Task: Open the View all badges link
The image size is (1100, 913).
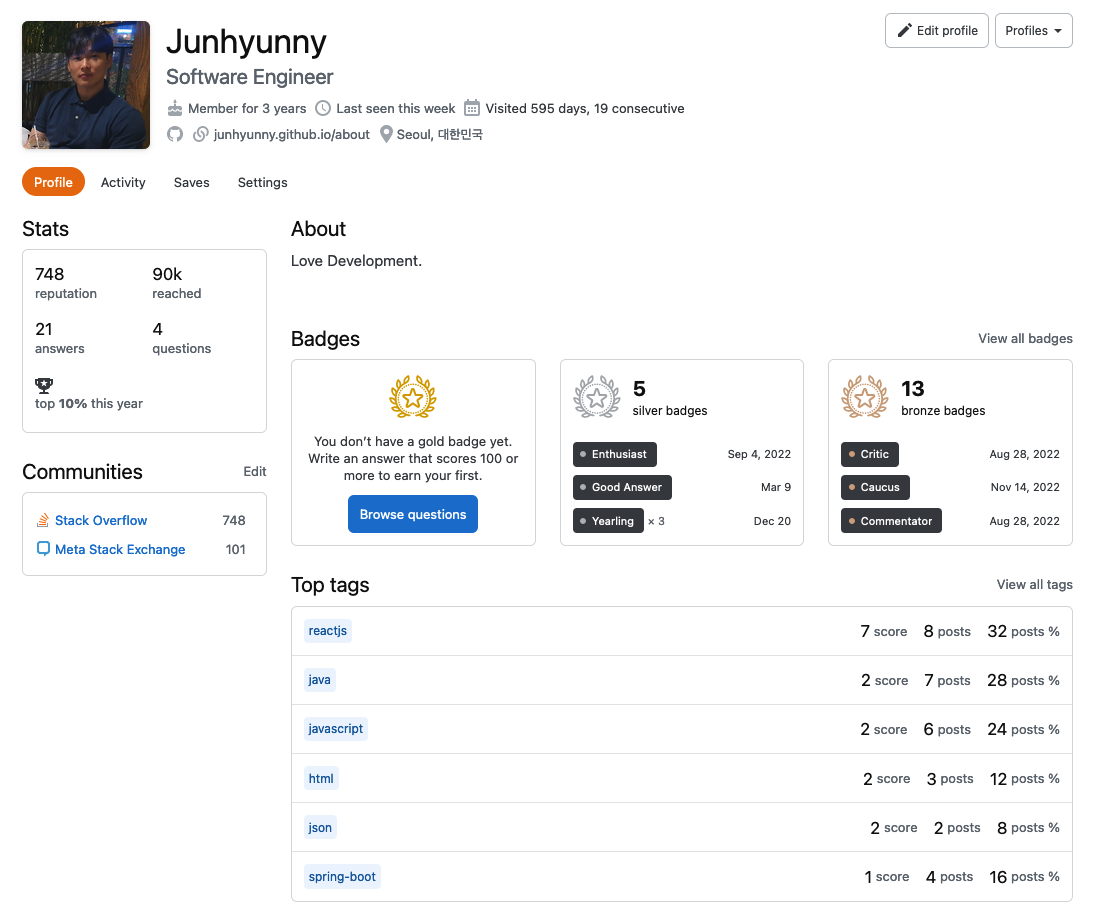Action: coord(1025,339)
